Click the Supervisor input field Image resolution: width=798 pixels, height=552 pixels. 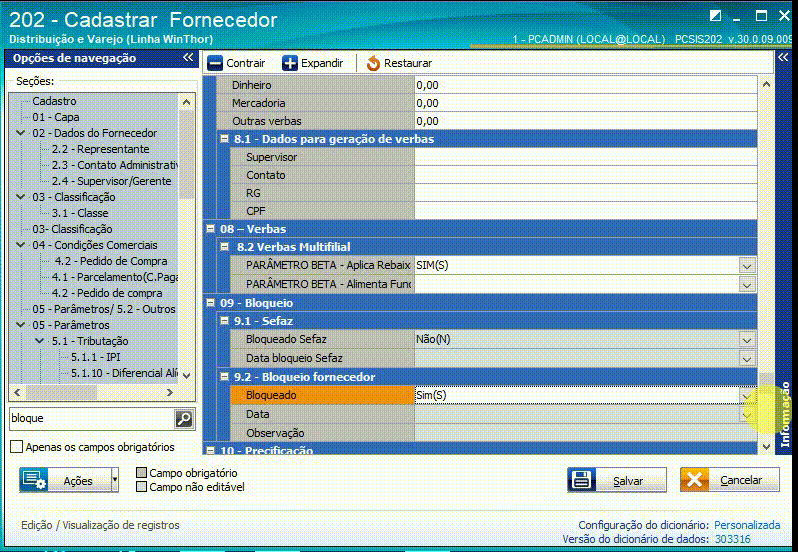pos(585,157)
